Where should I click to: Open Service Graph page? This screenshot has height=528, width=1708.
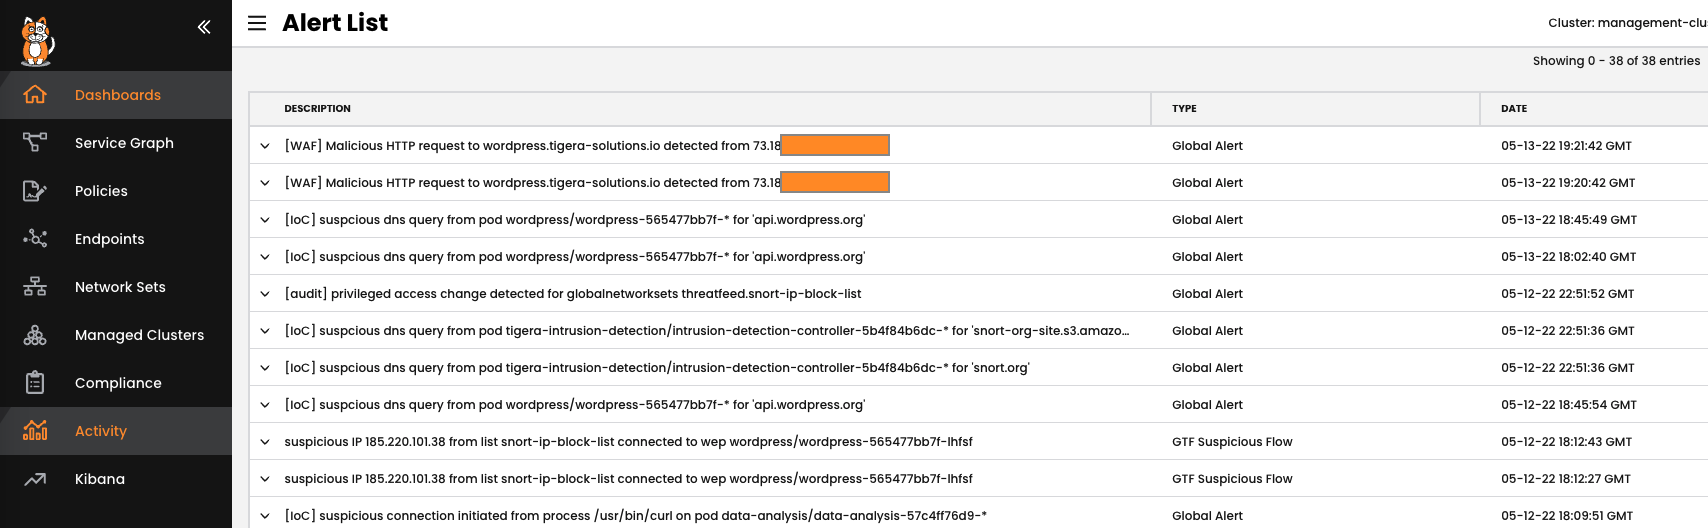(116, 143)
